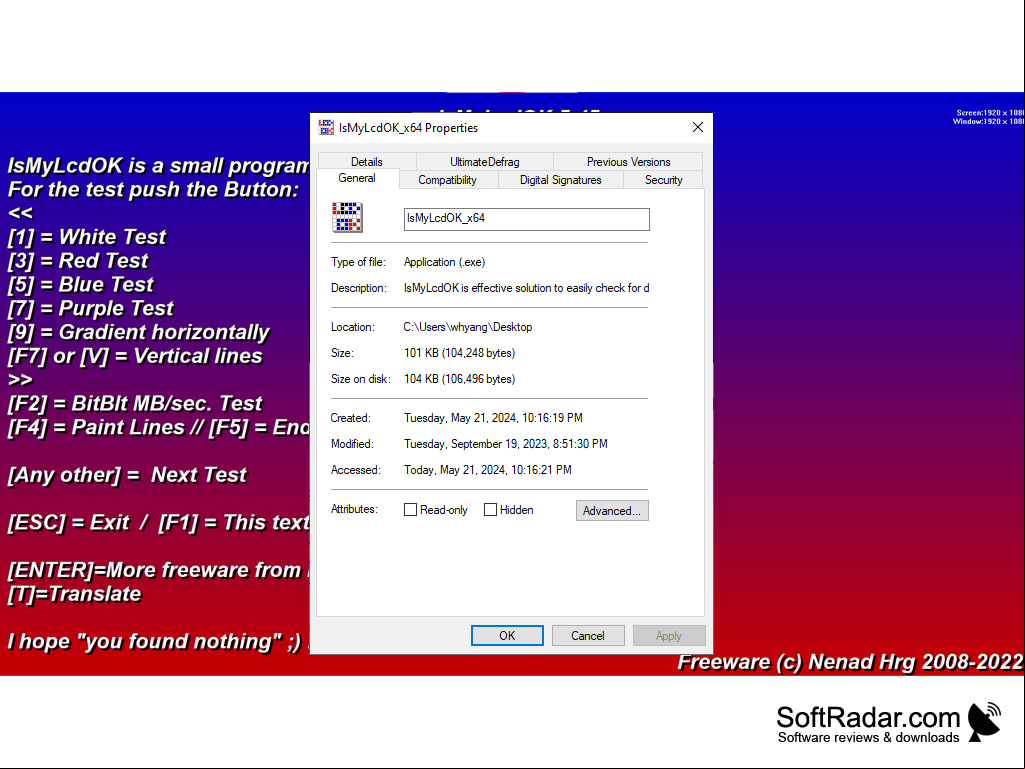
Task: Click '[9] = Gradient horizontally' in IsMyLcdOK window
Action: [139, 332]
